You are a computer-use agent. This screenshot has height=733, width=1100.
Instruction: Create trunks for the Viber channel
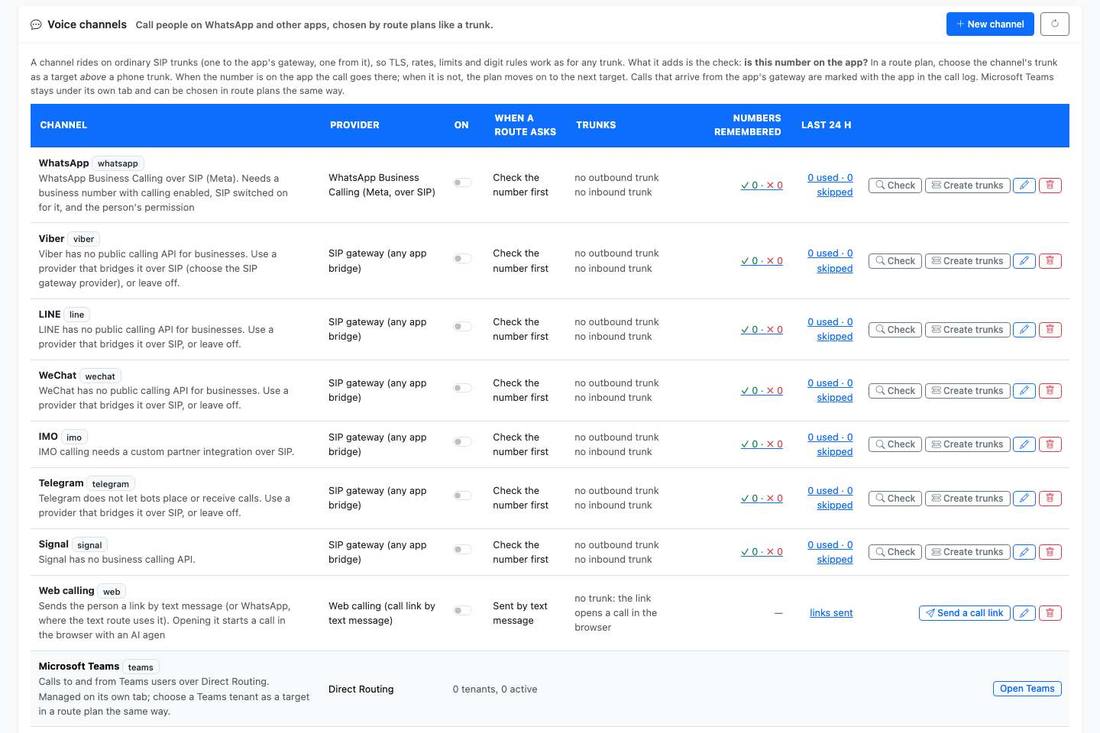967,261
